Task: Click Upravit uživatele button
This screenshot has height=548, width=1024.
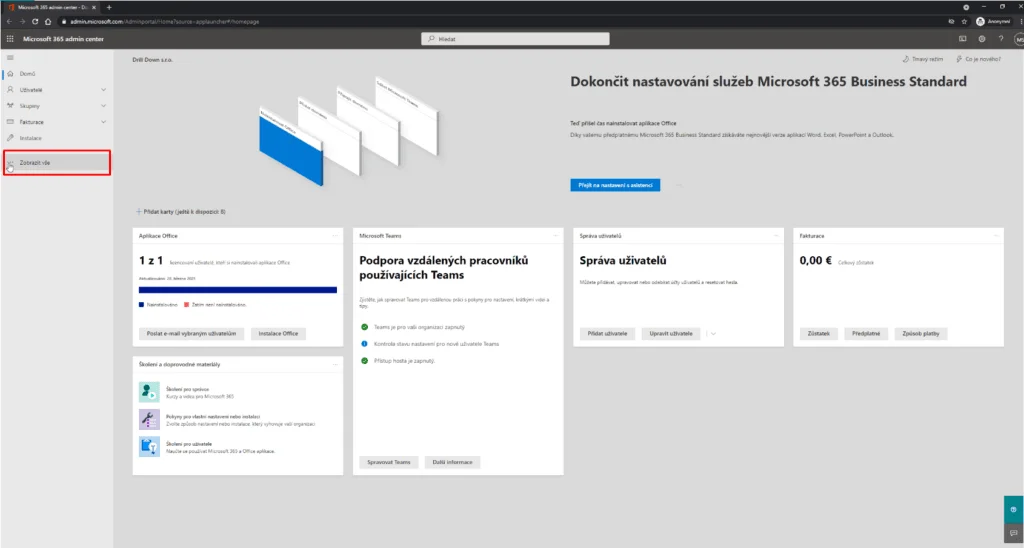Action: coord(671,334)
